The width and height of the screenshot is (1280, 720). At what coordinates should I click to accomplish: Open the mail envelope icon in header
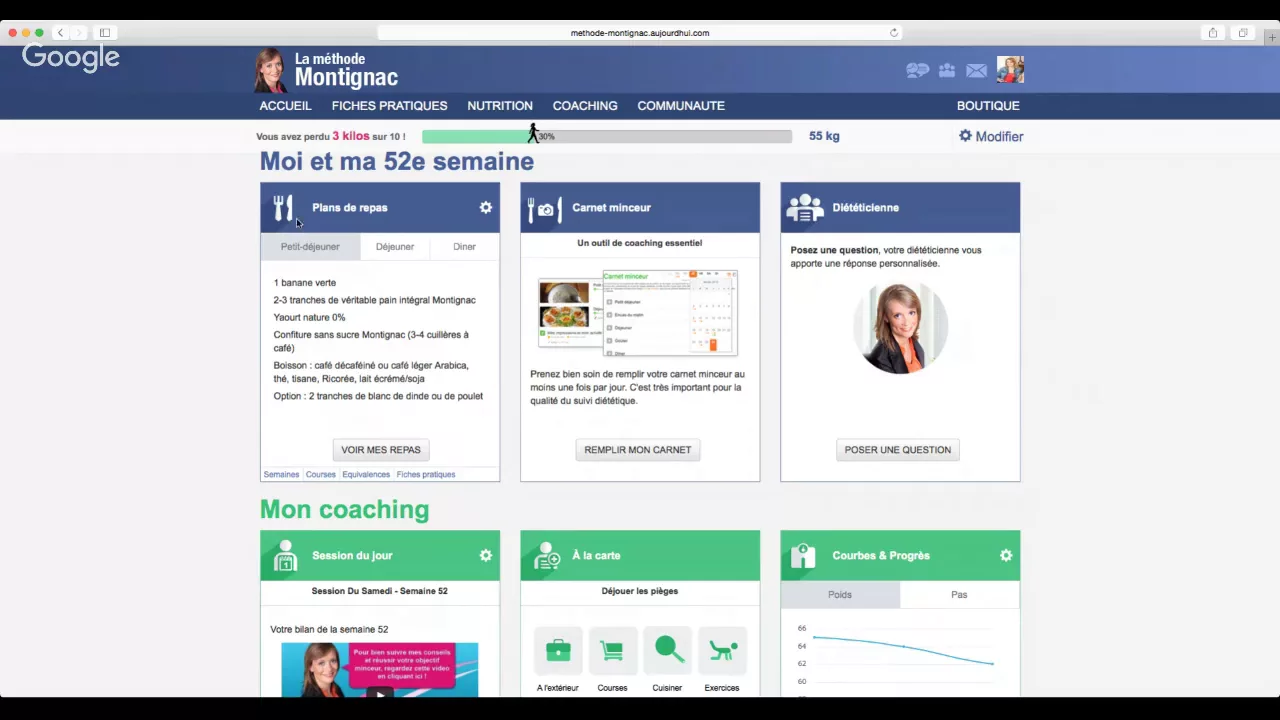click(x=976, y=70)
